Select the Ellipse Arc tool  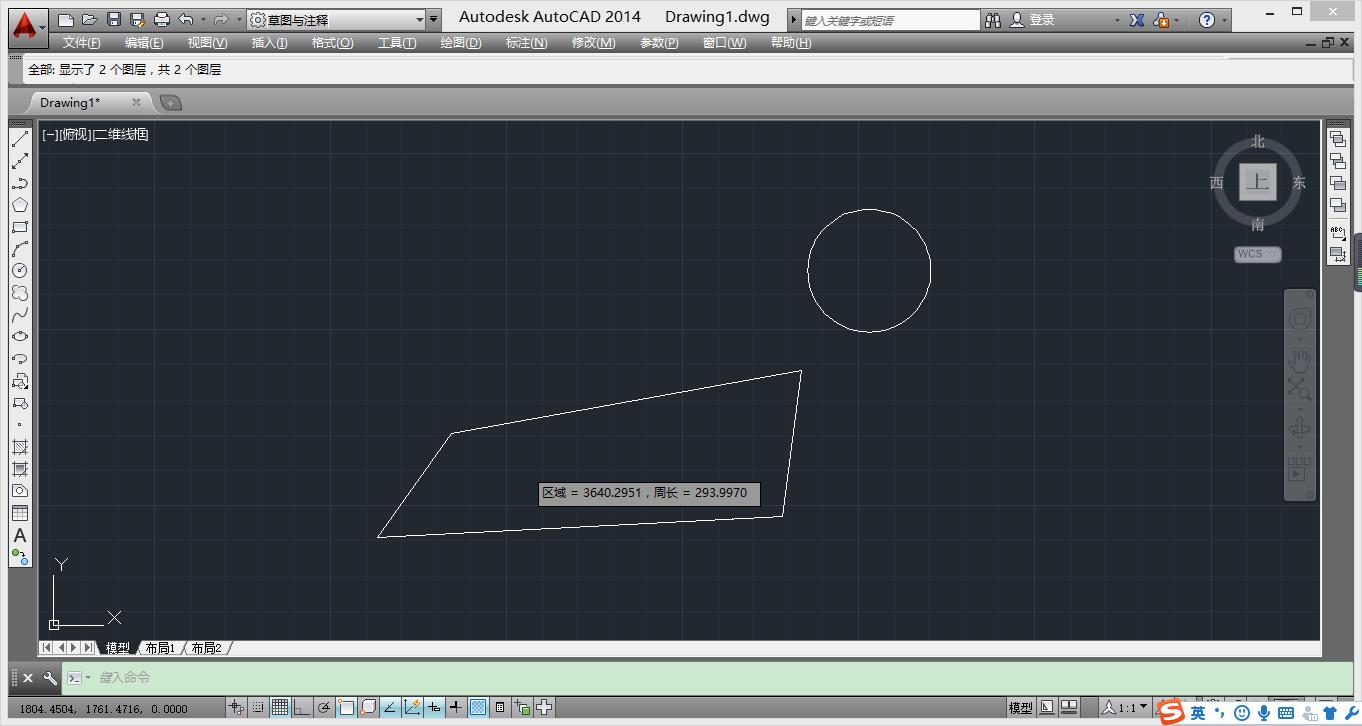click(20, 359)
